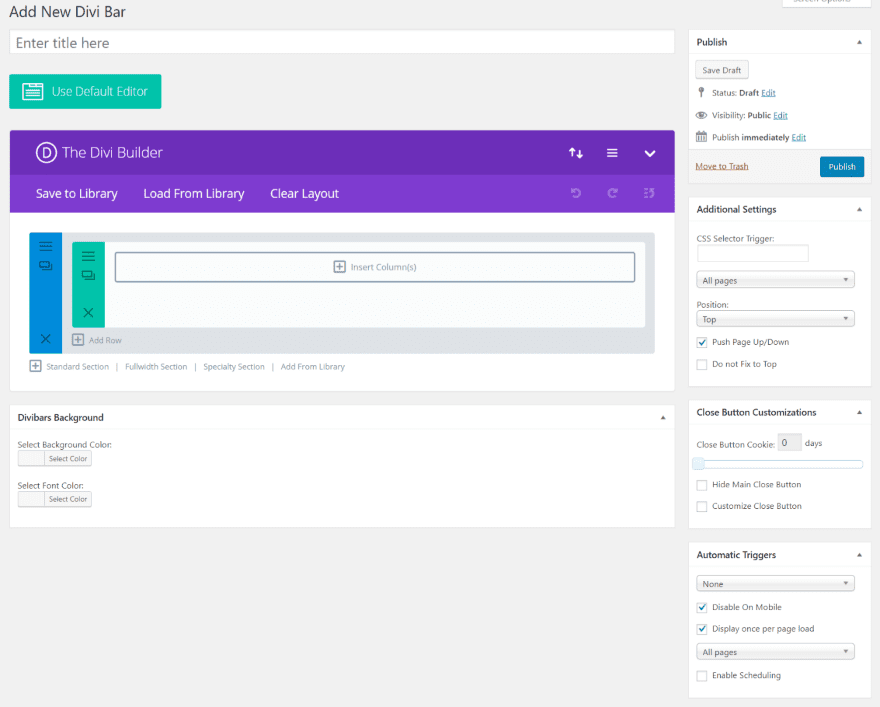Enable Do not Fix to Top
Screen dimensions: 880x707
tap(702, 365)
